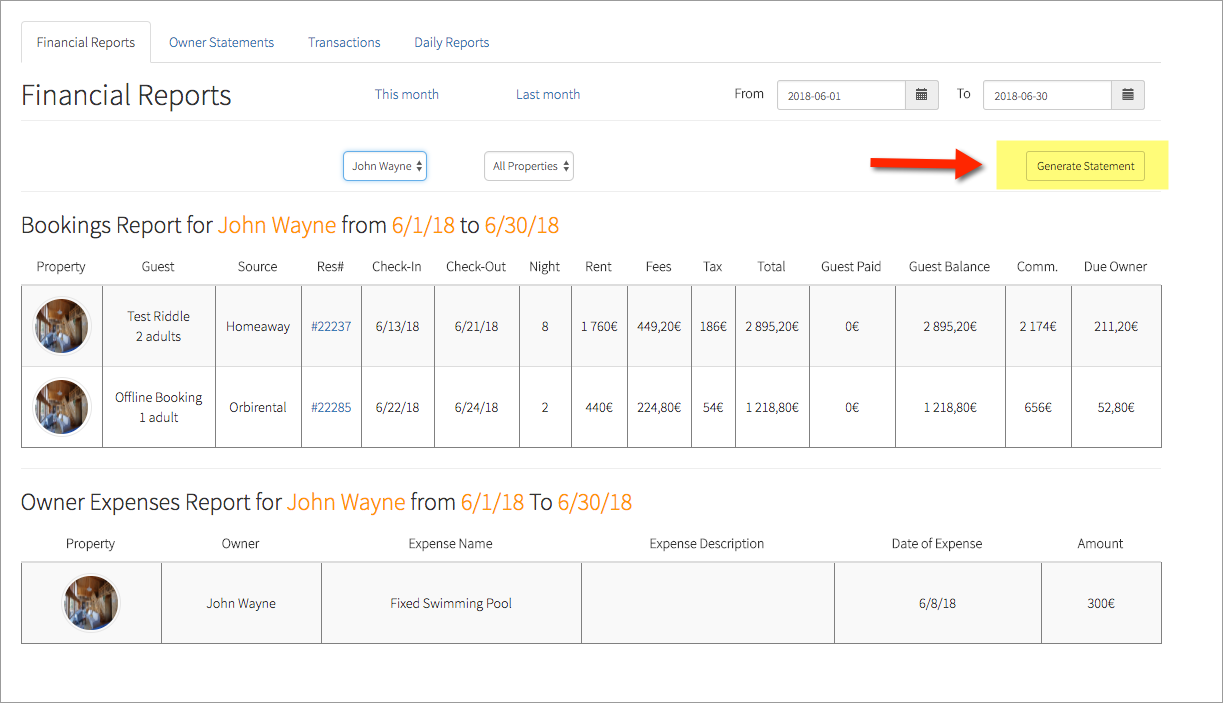The width and height of the screenshot is (1223, 703).
Task: Switch to the Owner Statements tab
Action: click(221, 42)
